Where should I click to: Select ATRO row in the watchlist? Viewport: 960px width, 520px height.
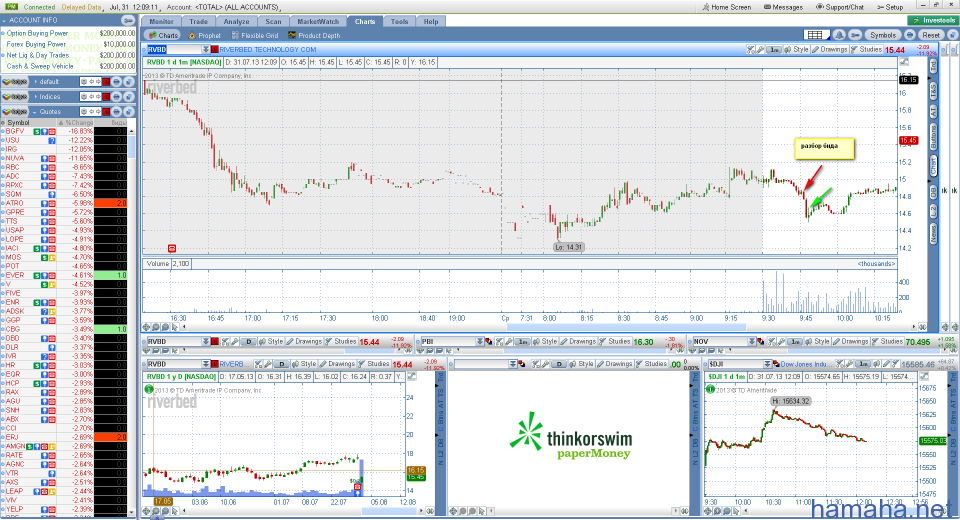coord(64,203)
